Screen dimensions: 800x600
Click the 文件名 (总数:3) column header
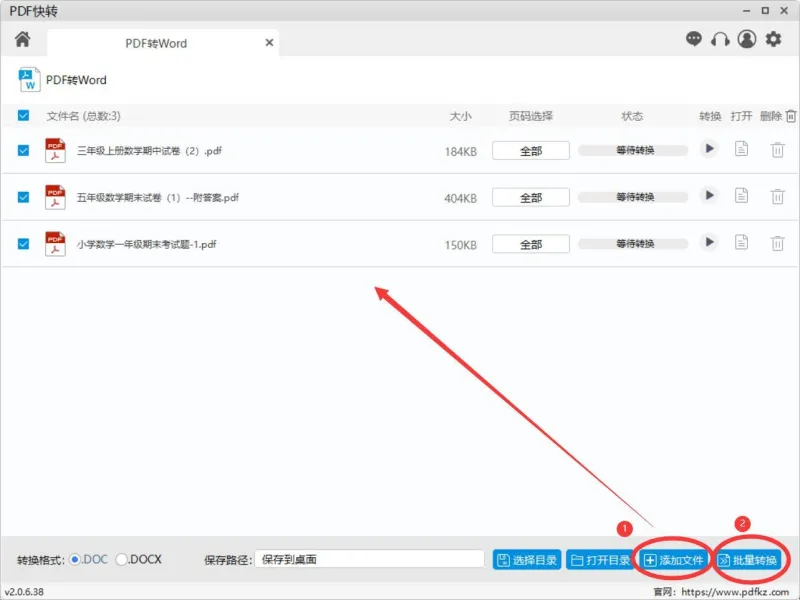click(x=84, y=116)
